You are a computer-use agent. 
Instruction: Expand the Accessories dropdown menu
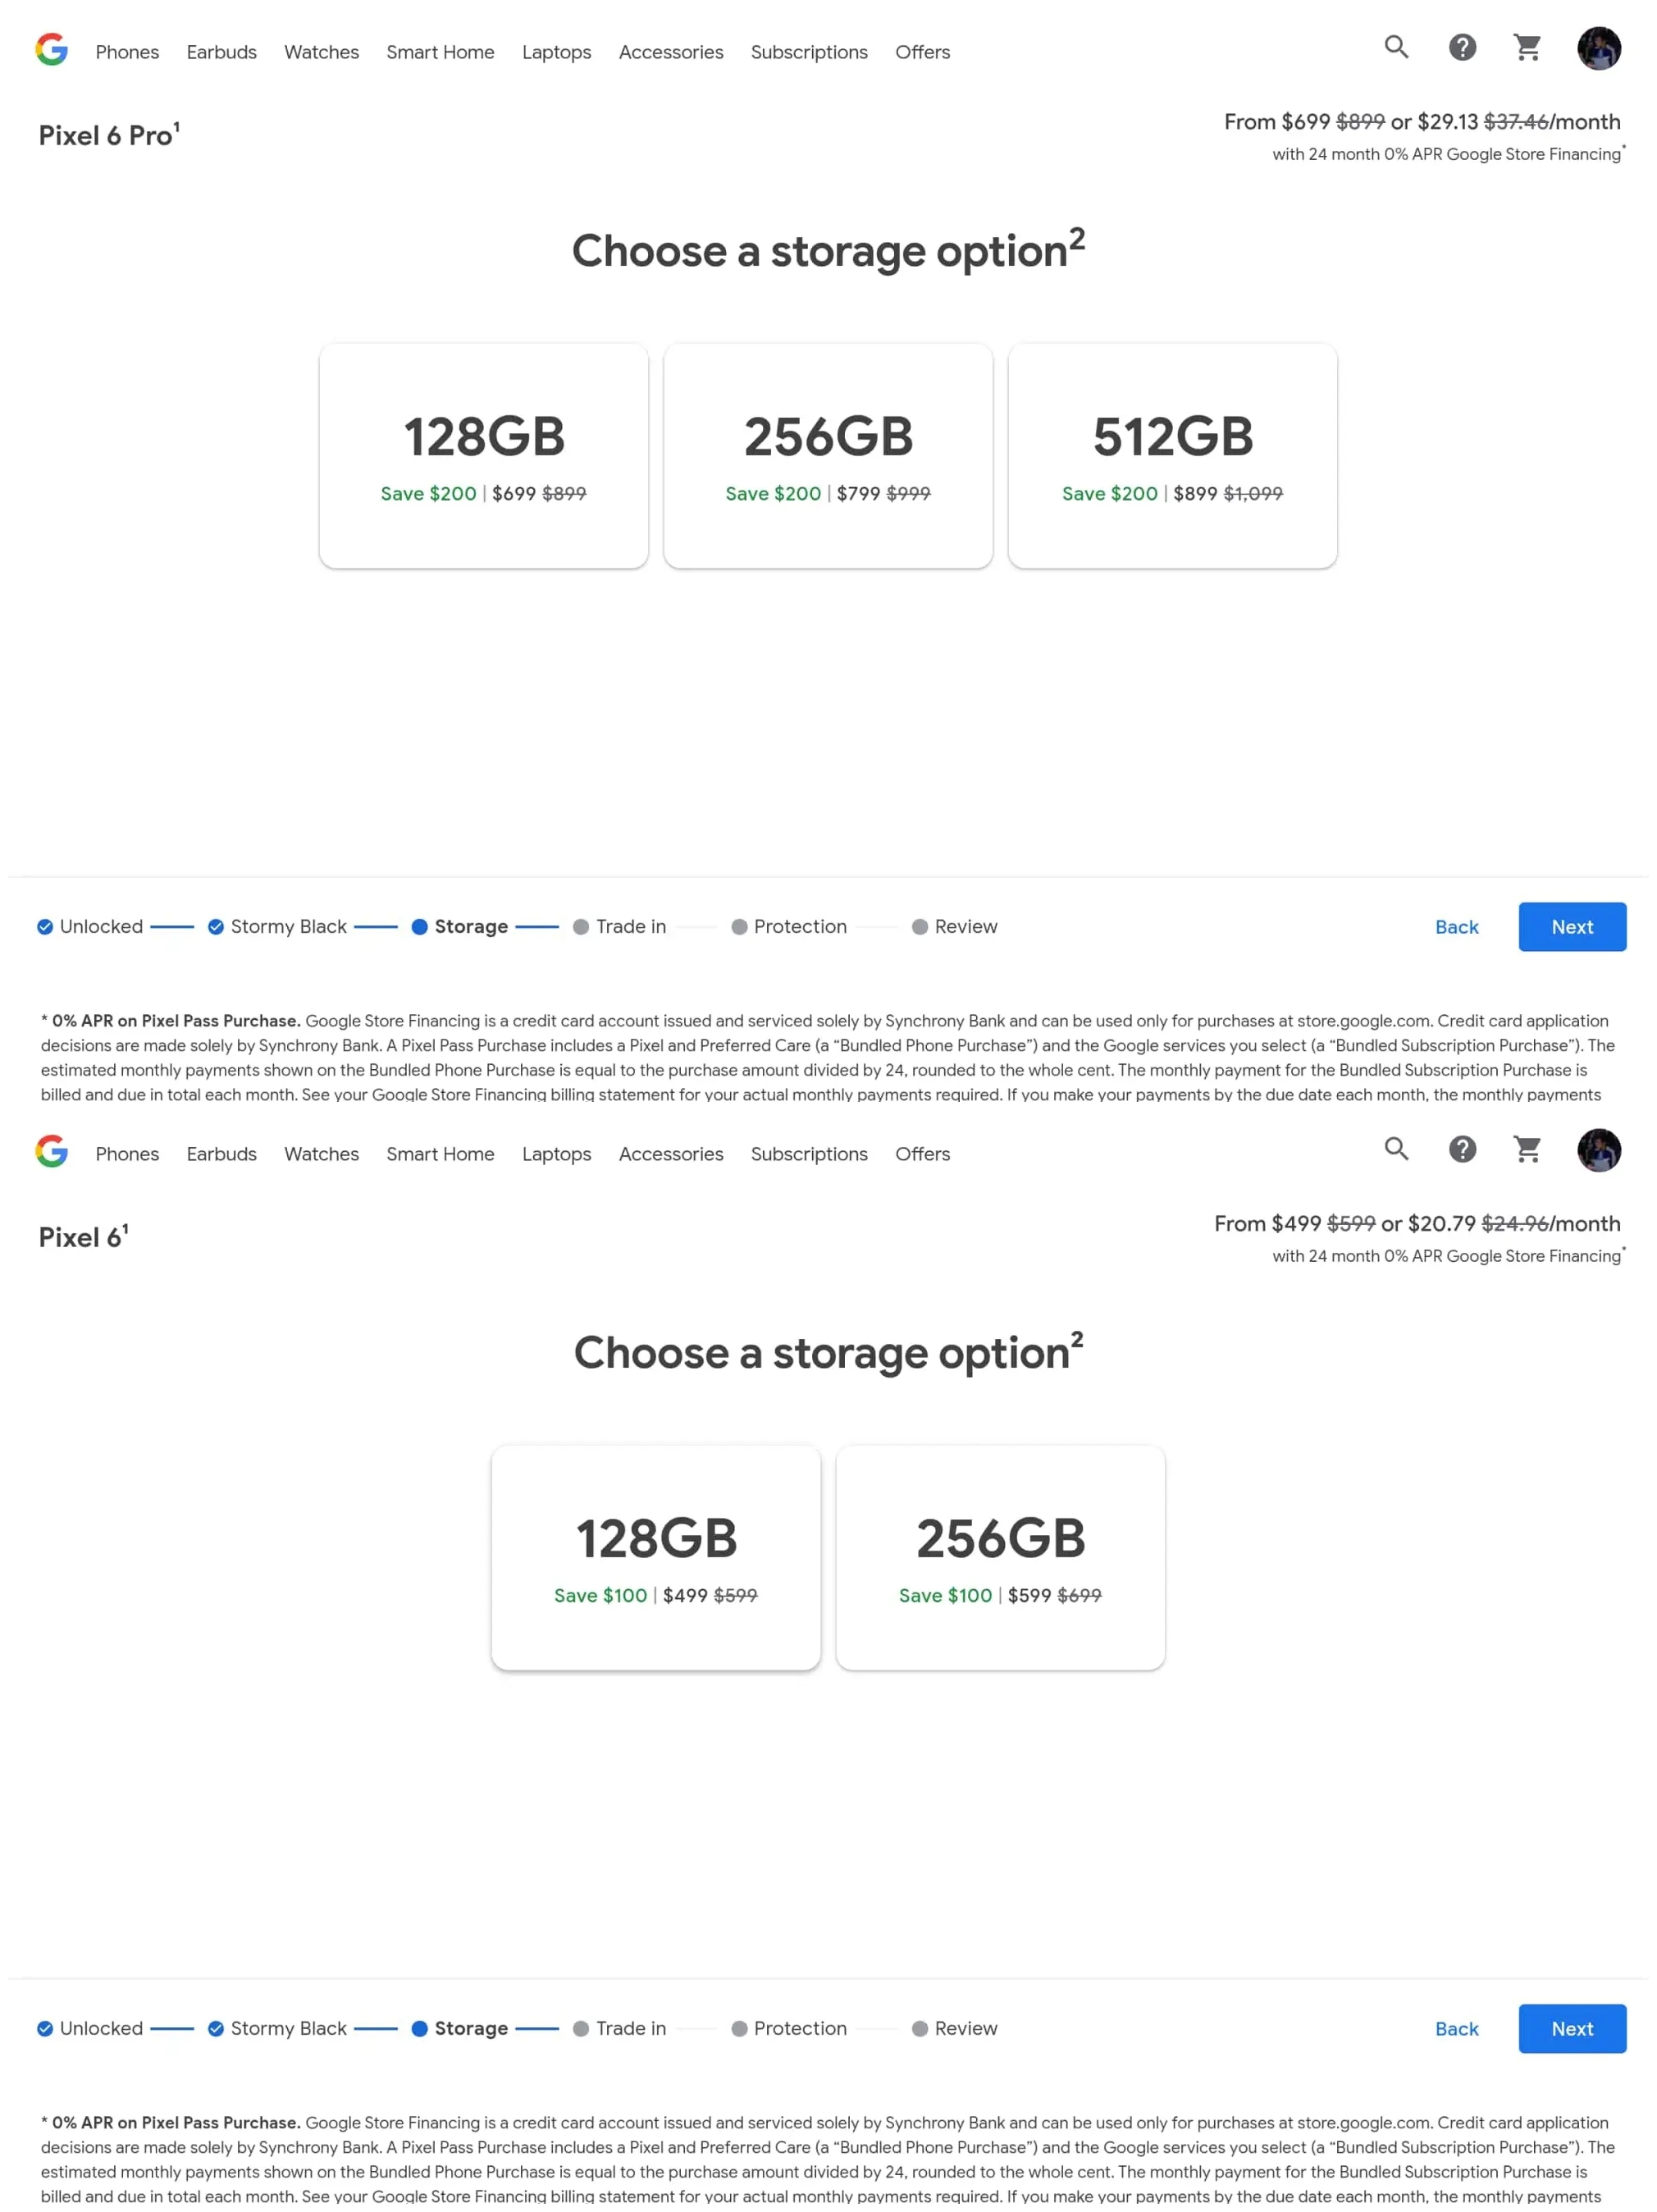click(x=670, y=53)
